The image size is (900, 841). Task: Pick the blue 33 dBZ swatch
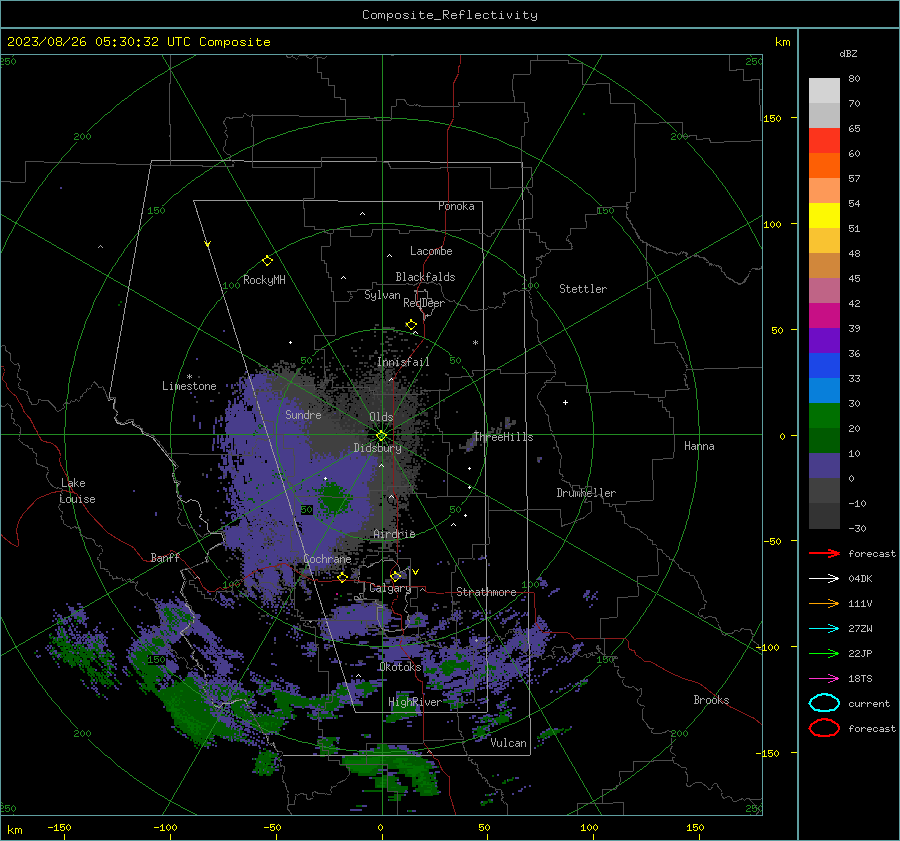point(824,365)
